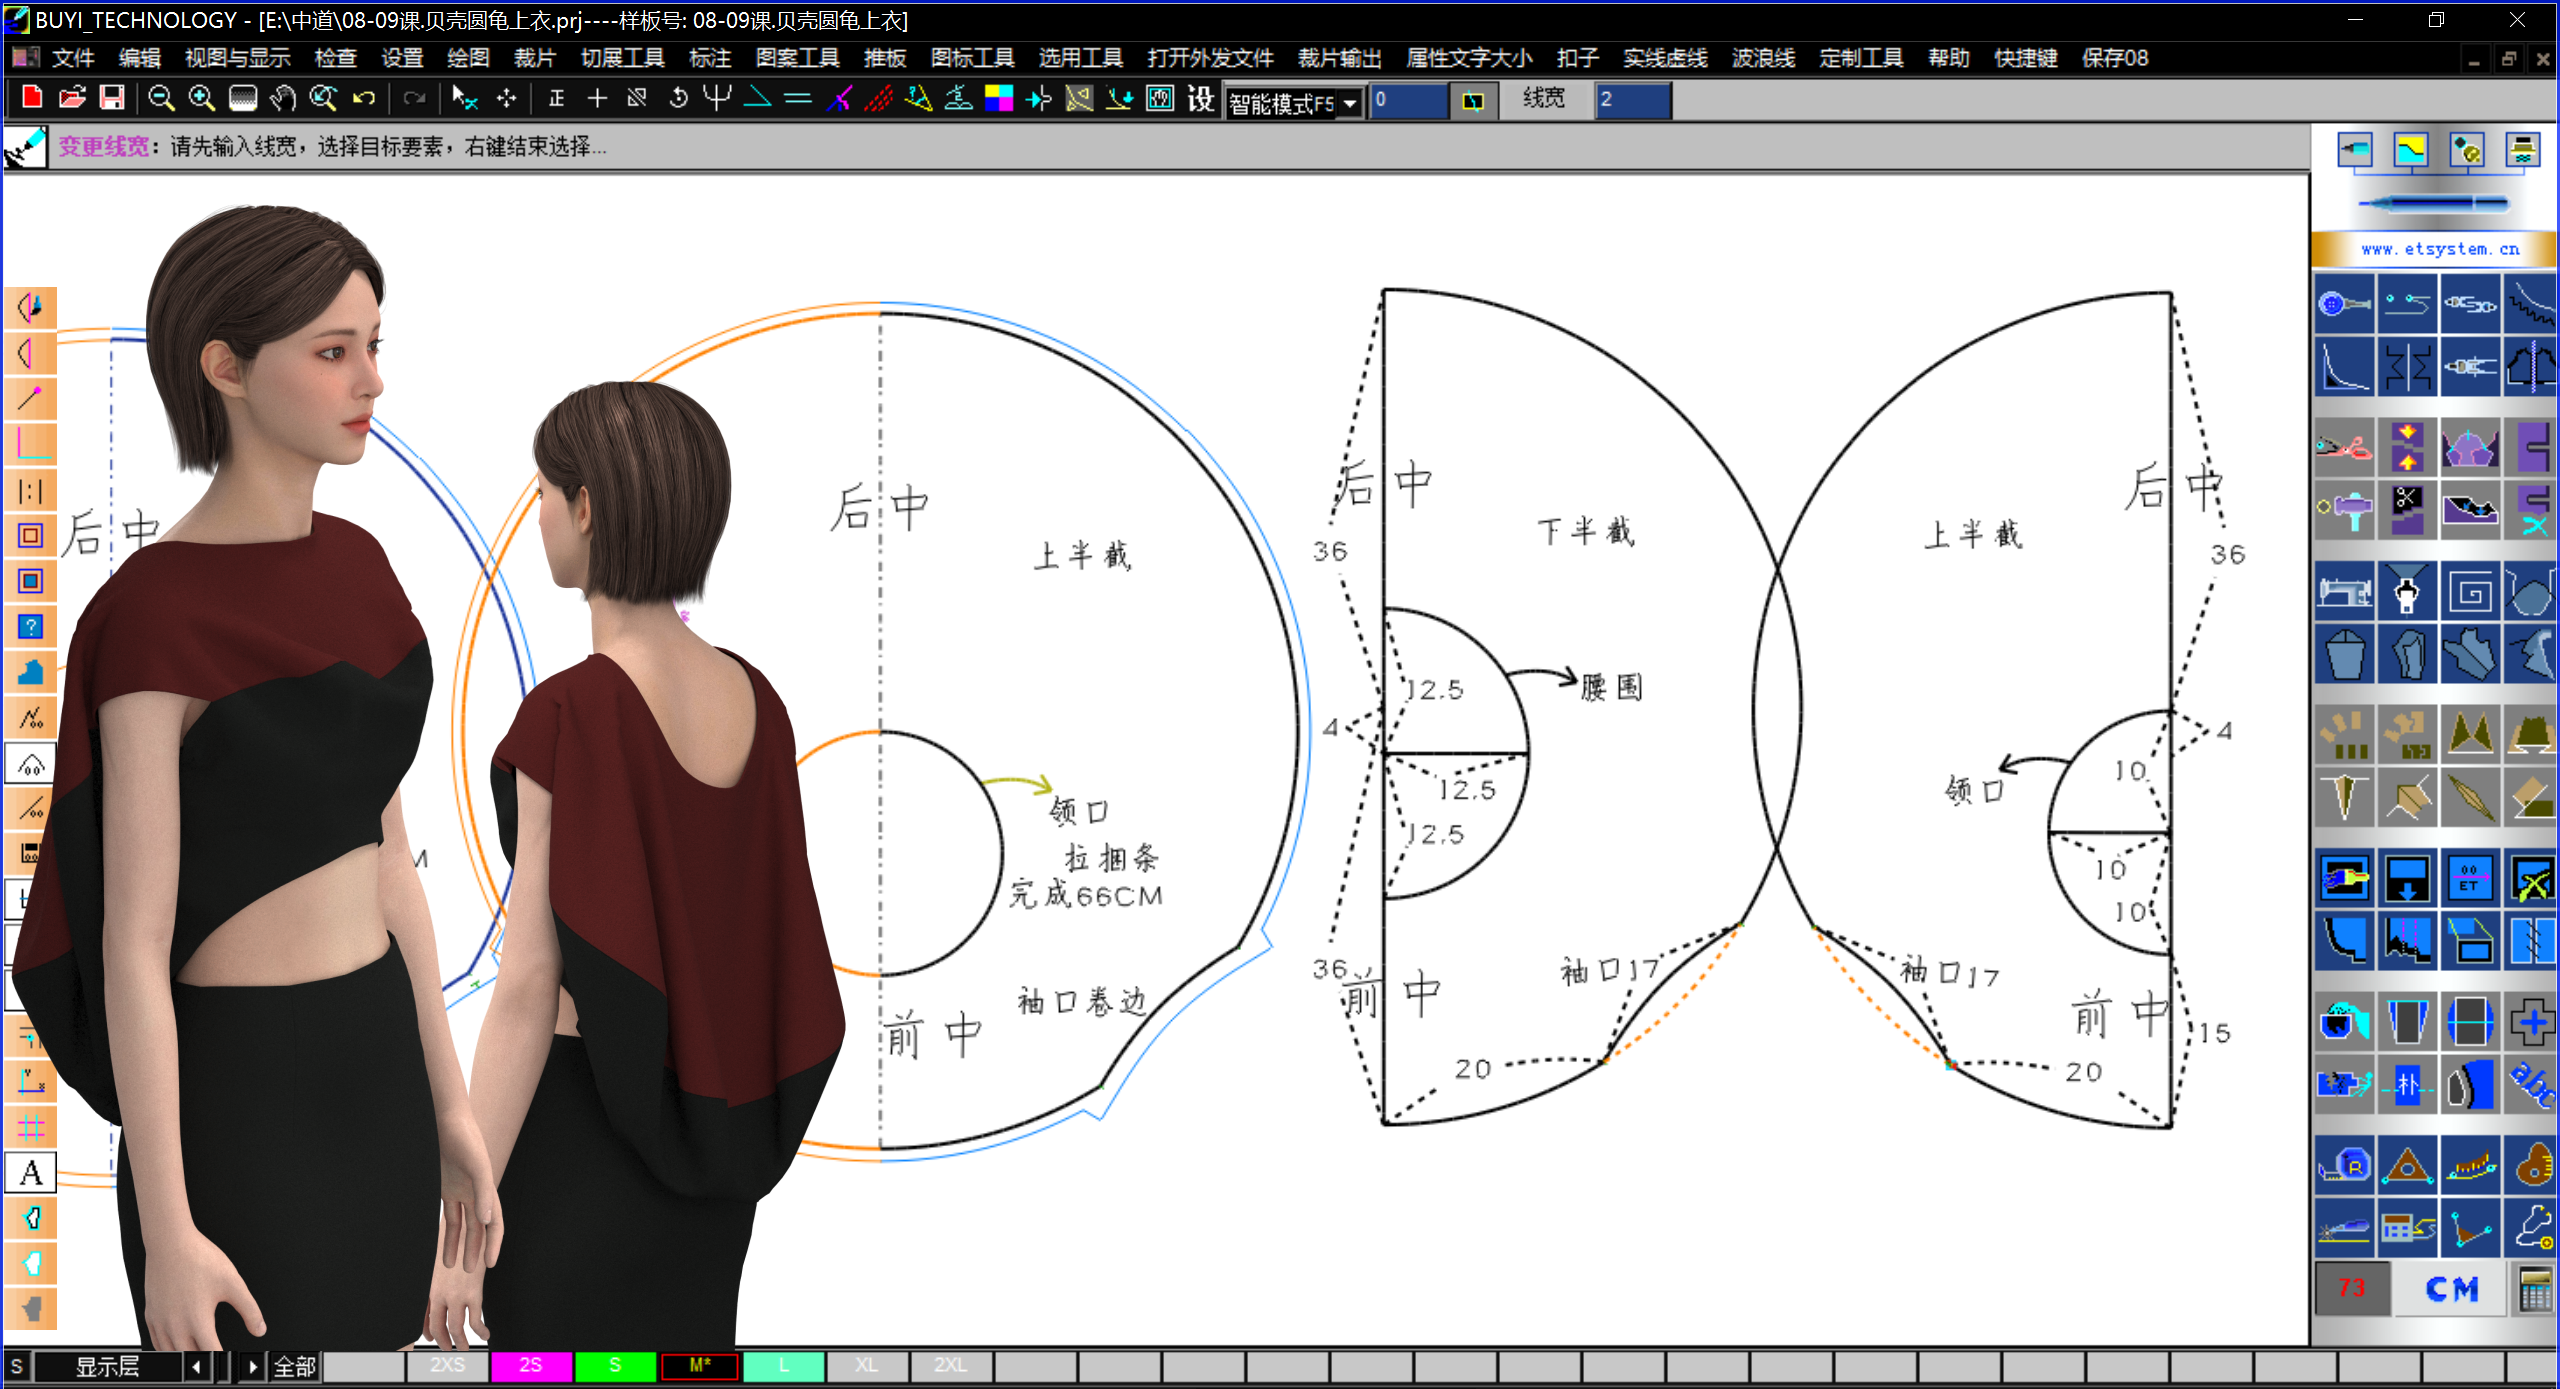Click the 快捷键 menu item
The width and height of the screenshot is (2560, 1389).
[x=2026, y=58]
